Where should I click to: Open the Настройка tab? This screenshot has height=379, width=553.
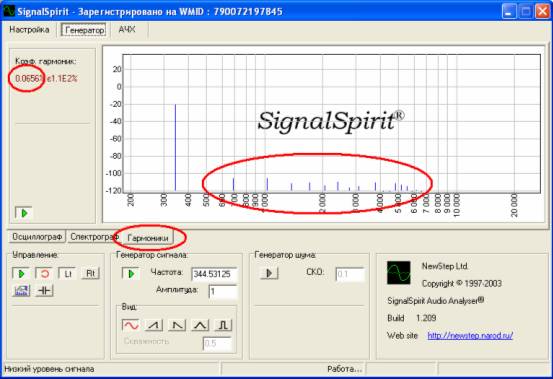(29, 30)
